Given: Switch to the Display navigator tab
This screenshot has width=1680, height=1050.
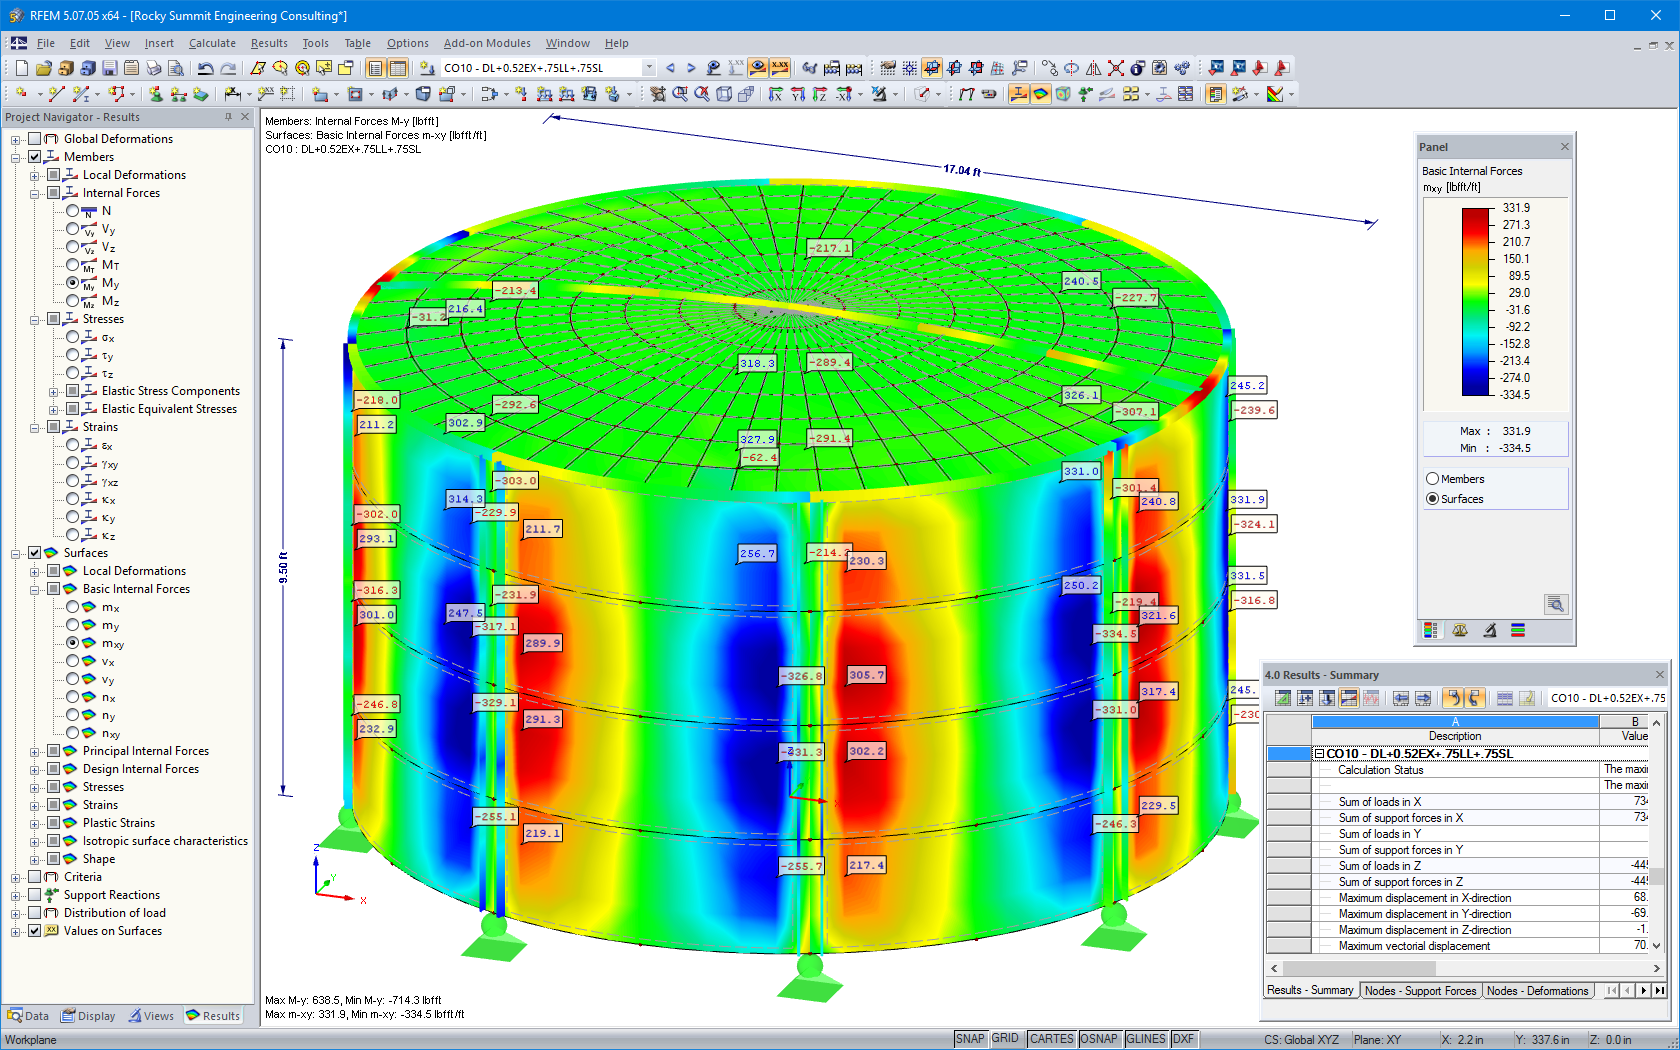Looking at the screenshot, I should (88, 1016).
